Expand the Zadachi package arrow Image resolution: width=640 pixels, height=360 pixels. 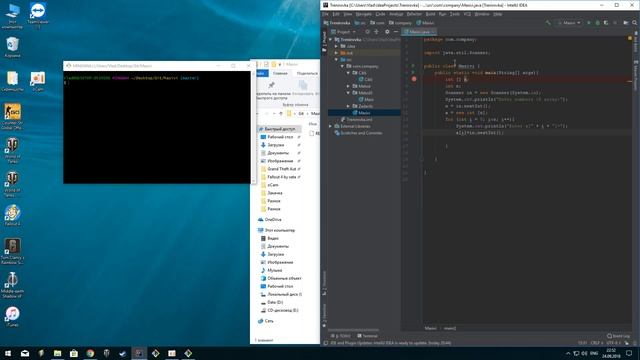pos(348,106)
